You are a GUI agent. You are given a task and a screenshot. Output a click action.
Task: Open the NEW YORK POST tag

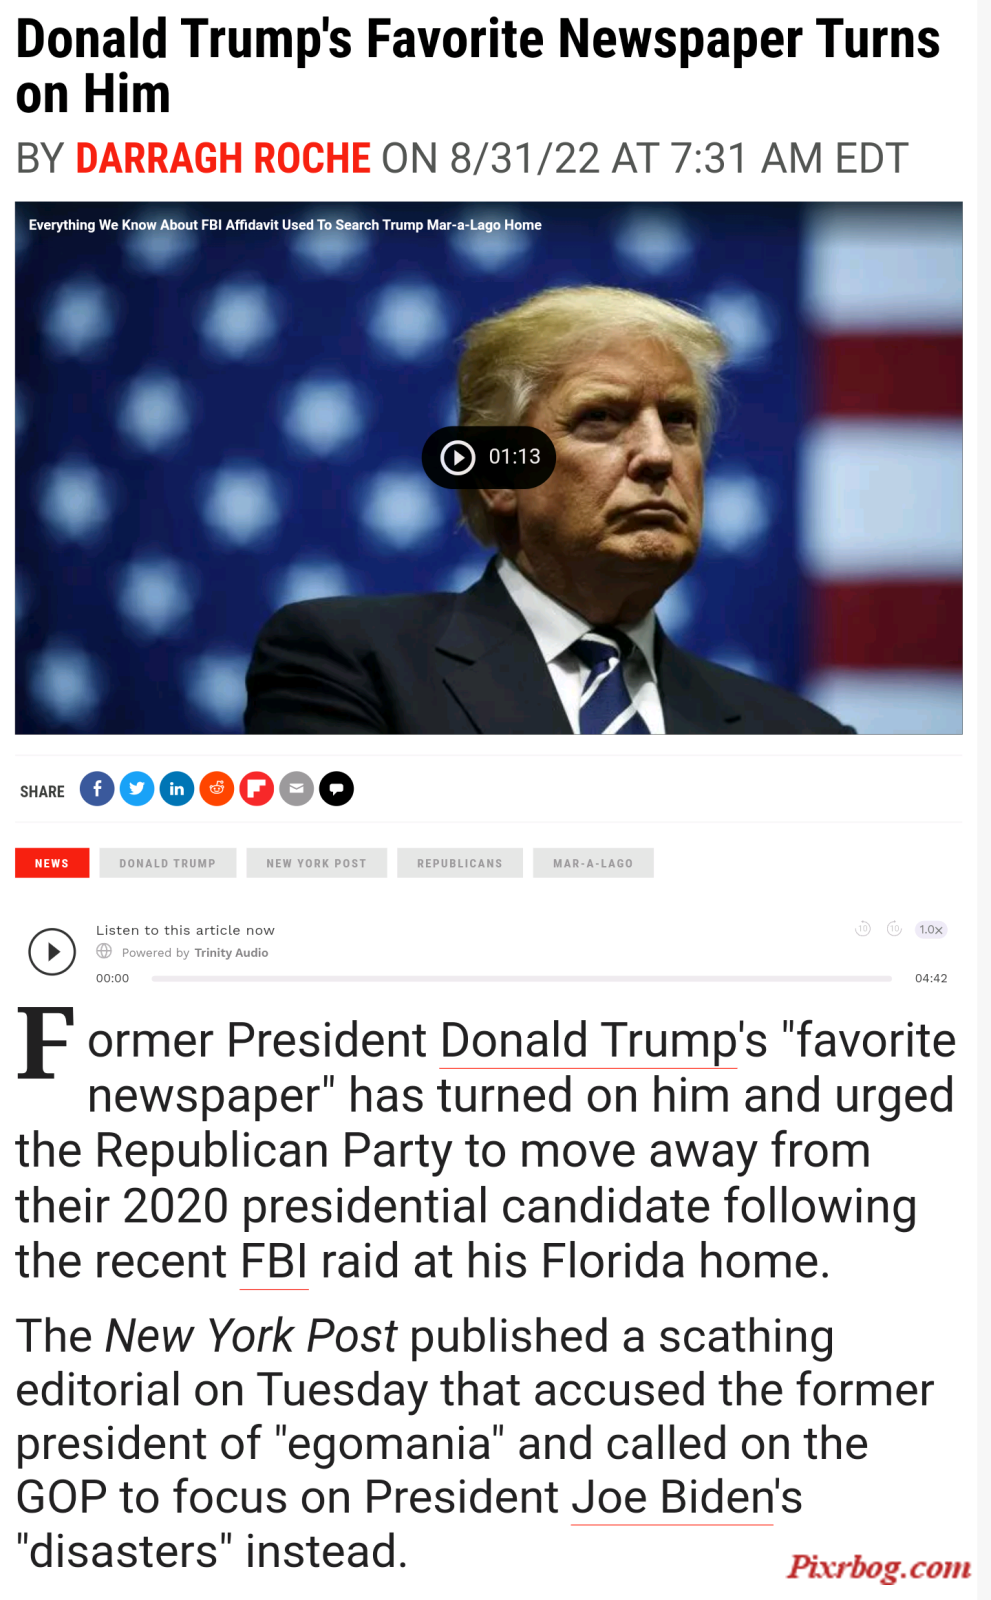coord(317,863)
